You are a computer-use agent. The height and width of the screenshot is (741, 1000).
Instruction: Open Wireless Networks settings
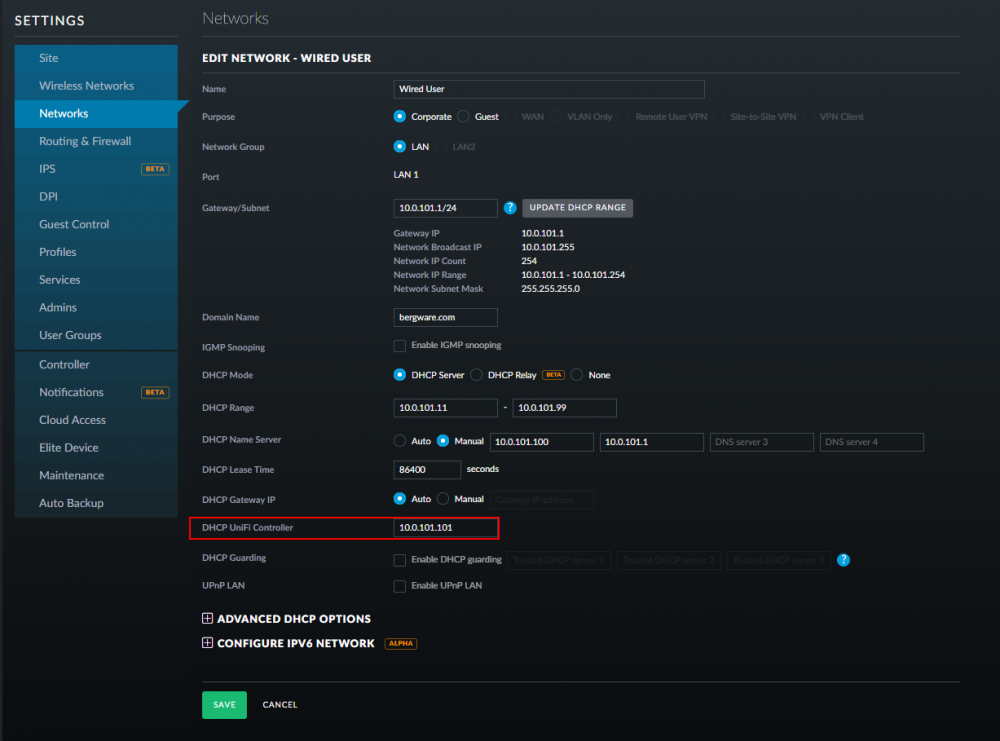point(96,85)
